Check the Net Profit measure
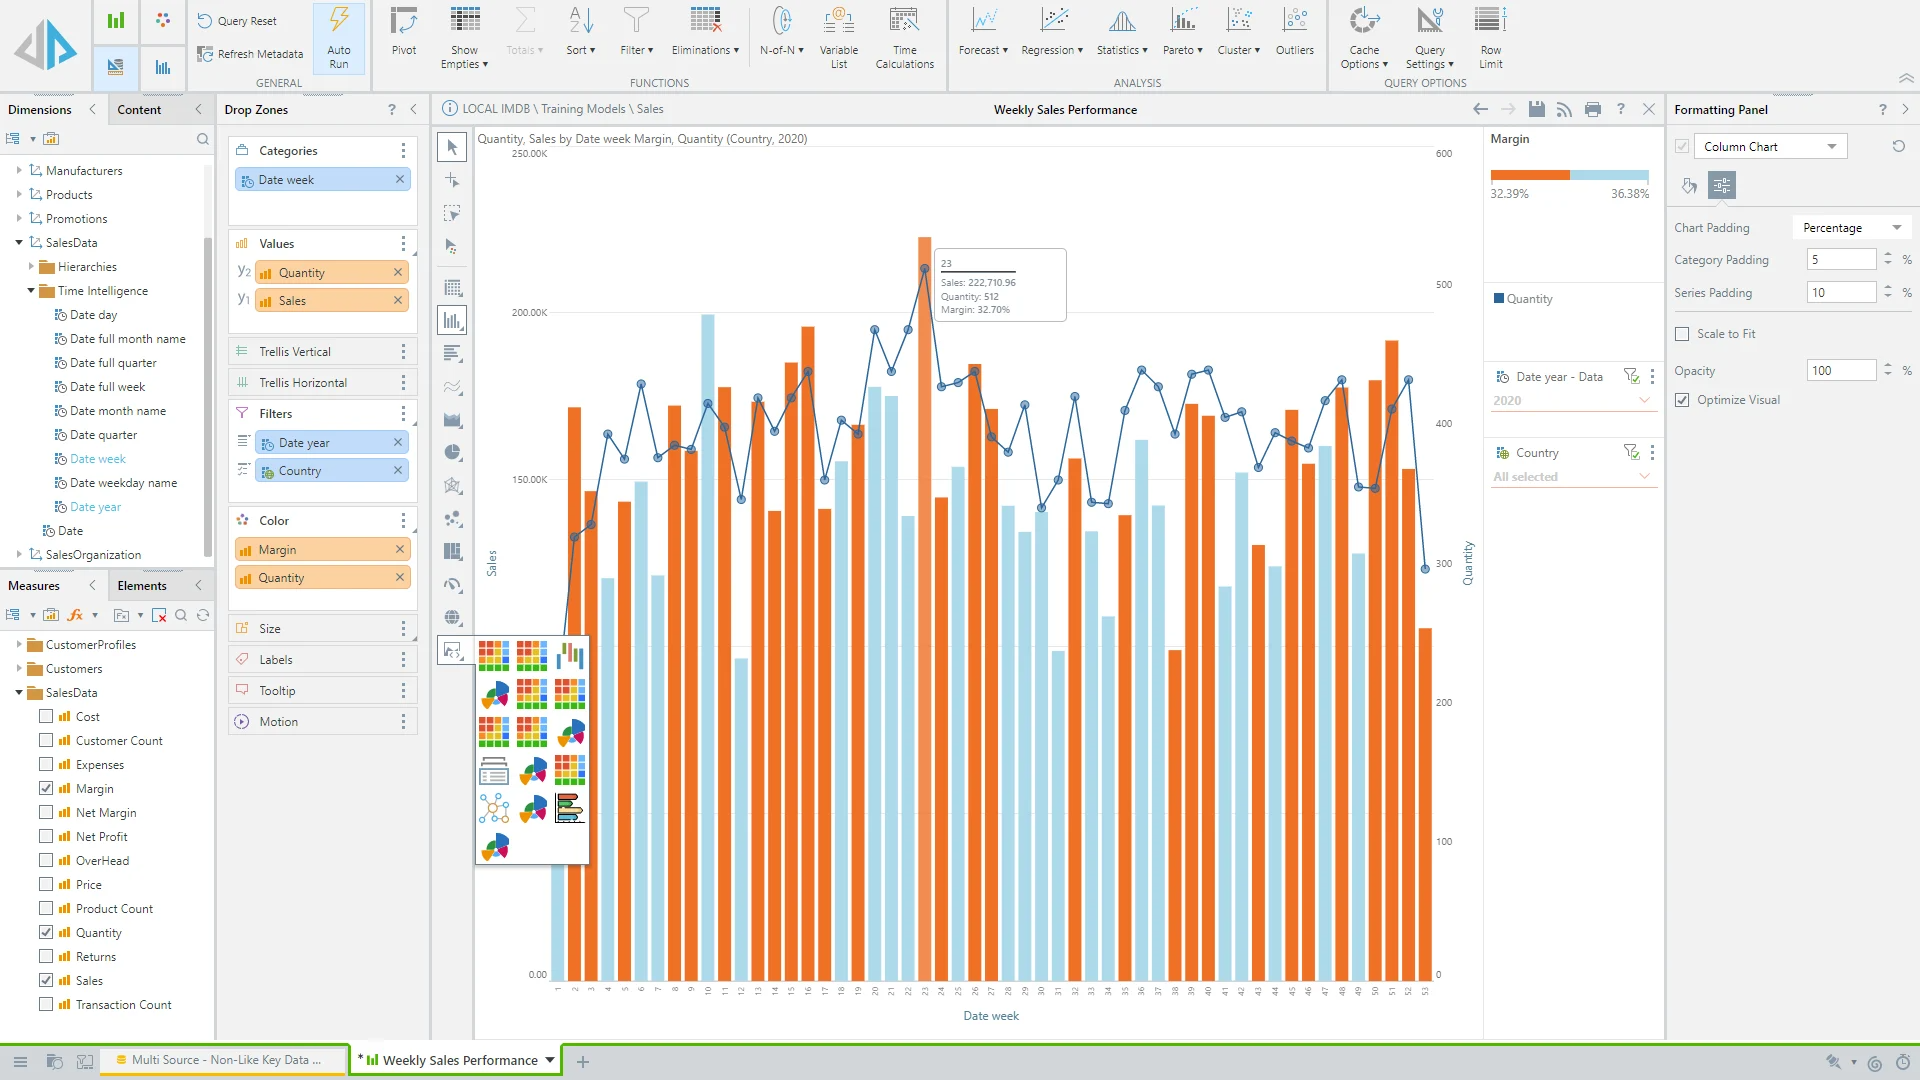This screenshot has width=1920, height=1080. (46, 836)
